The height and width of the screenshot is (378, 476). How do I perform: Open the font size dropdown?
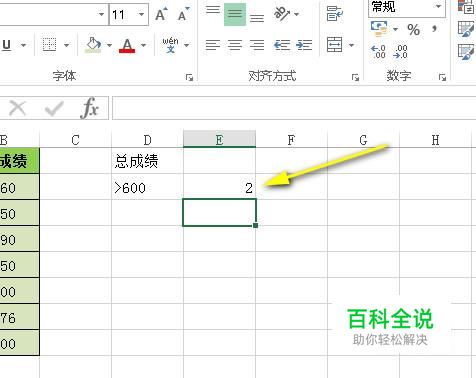point(142,14)
